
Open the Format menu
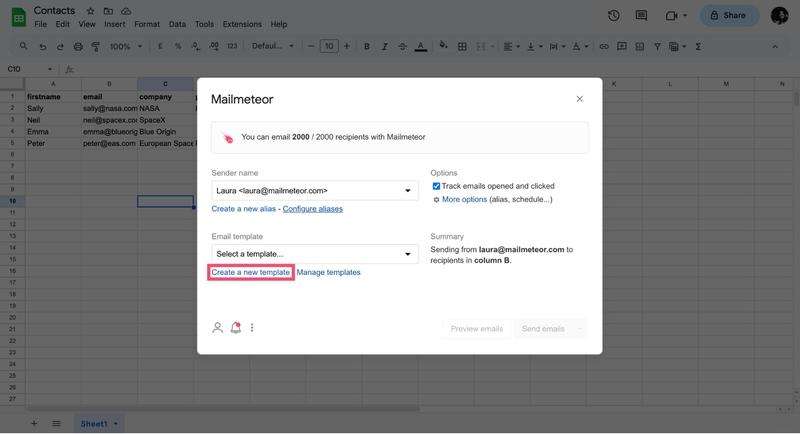point(147,24)
